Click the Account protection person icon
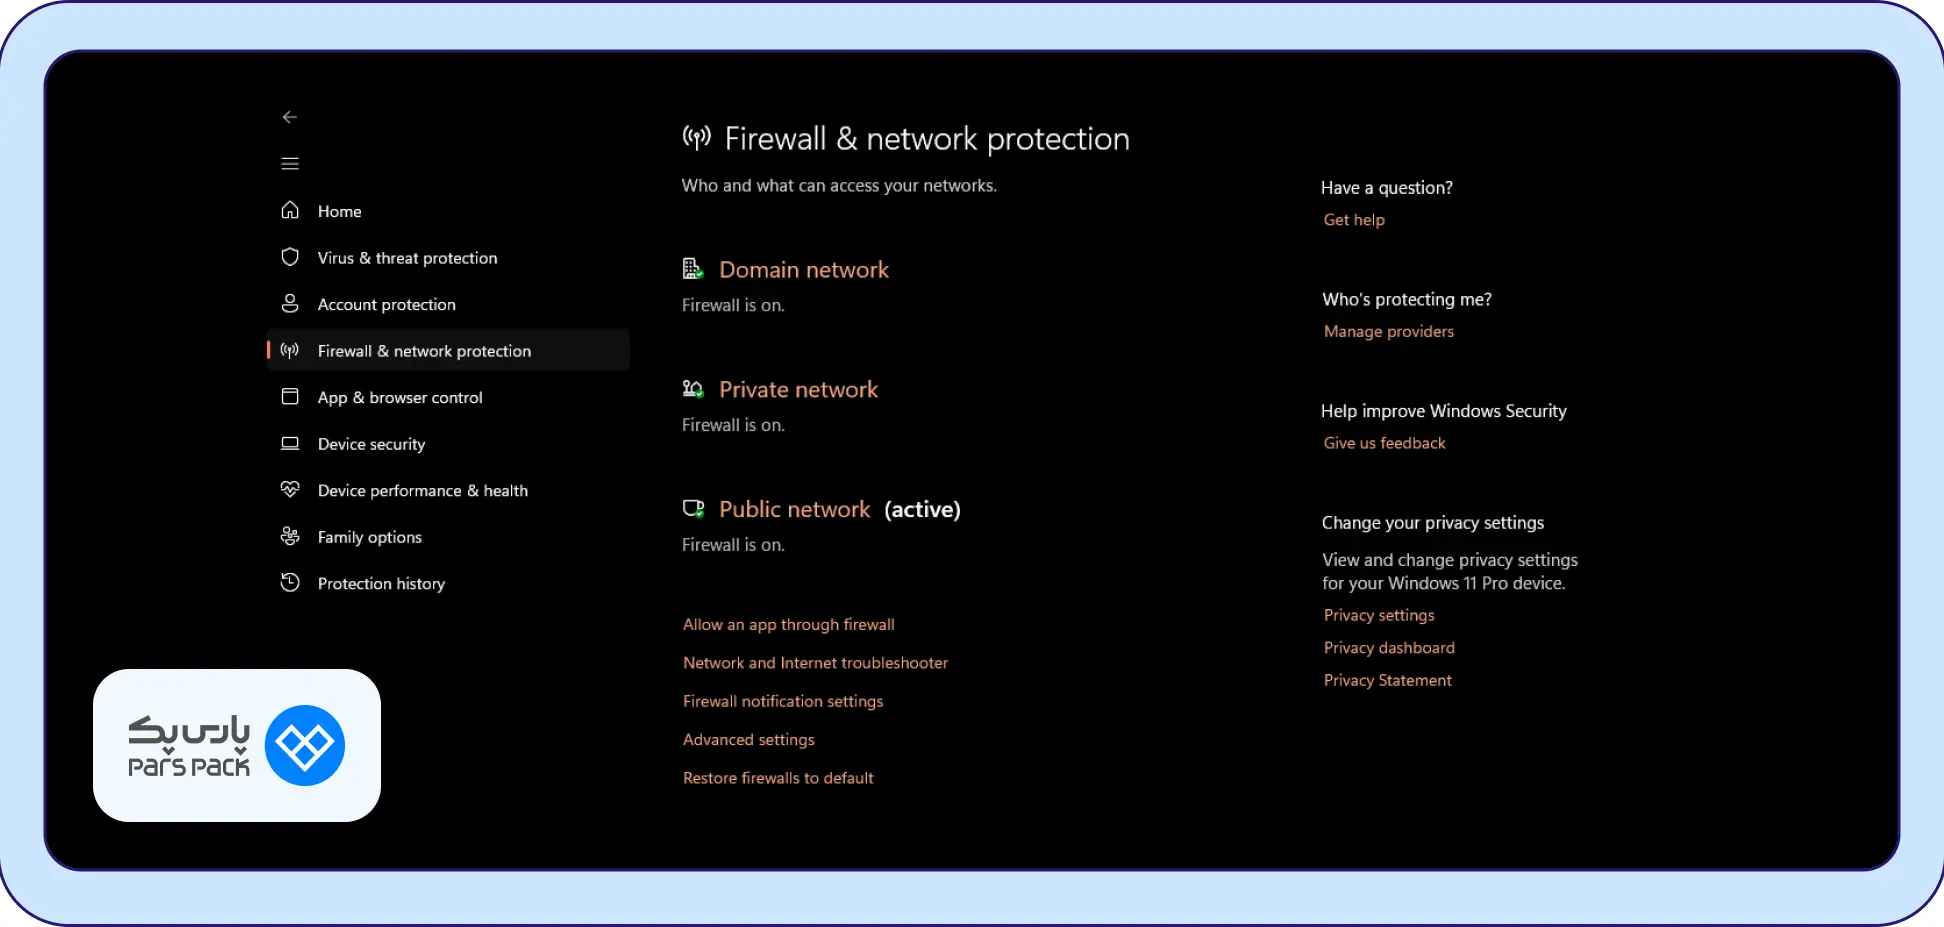Viewport: 1944px width, 927px height. click(290, 303)
